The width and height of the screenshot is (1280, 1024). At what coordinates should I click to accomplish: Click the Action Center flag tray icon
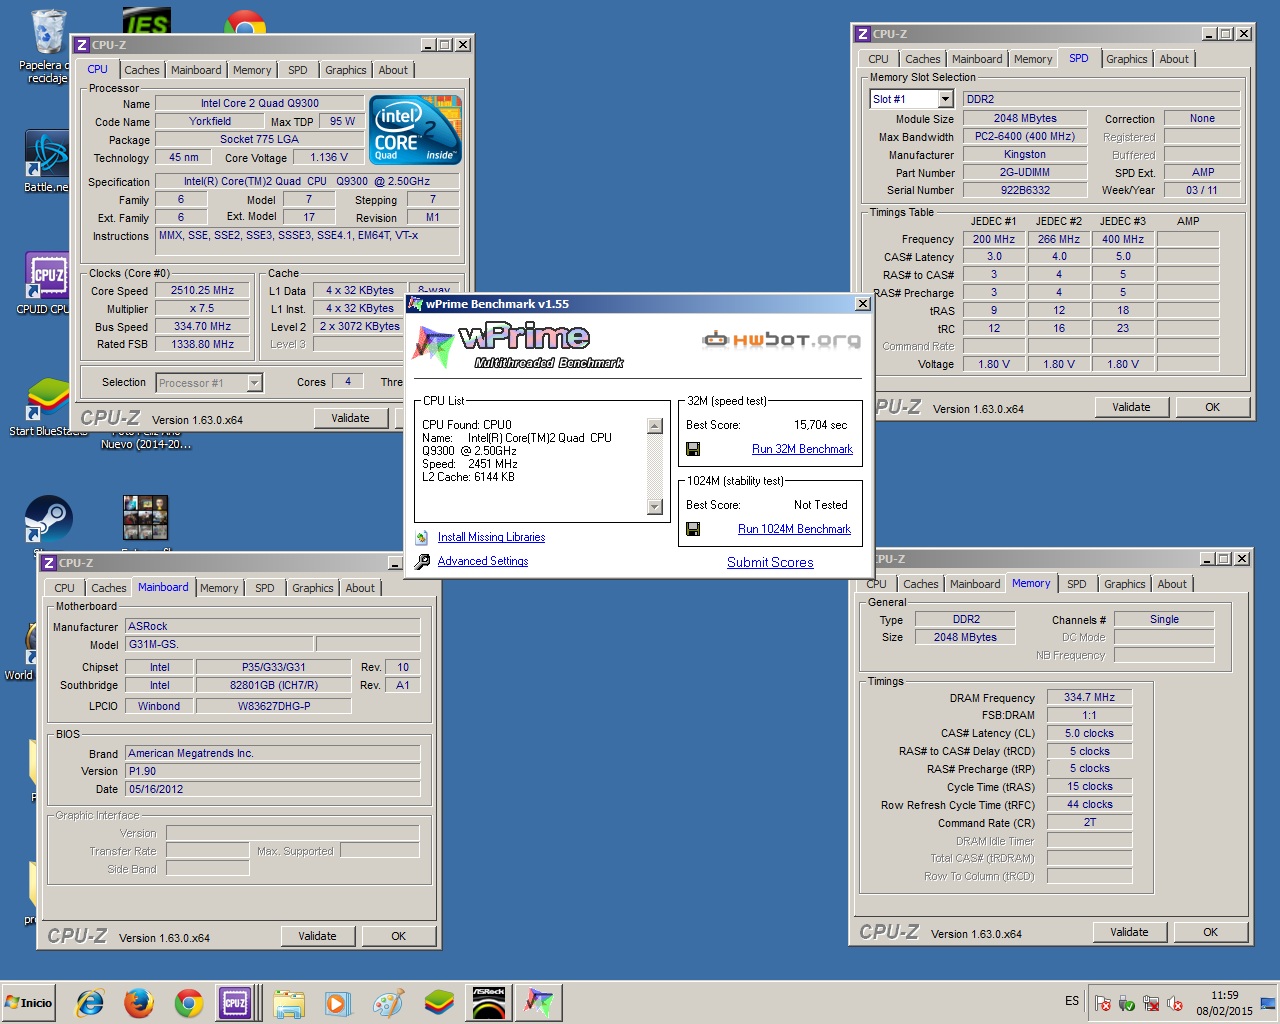(1102, 1002)
